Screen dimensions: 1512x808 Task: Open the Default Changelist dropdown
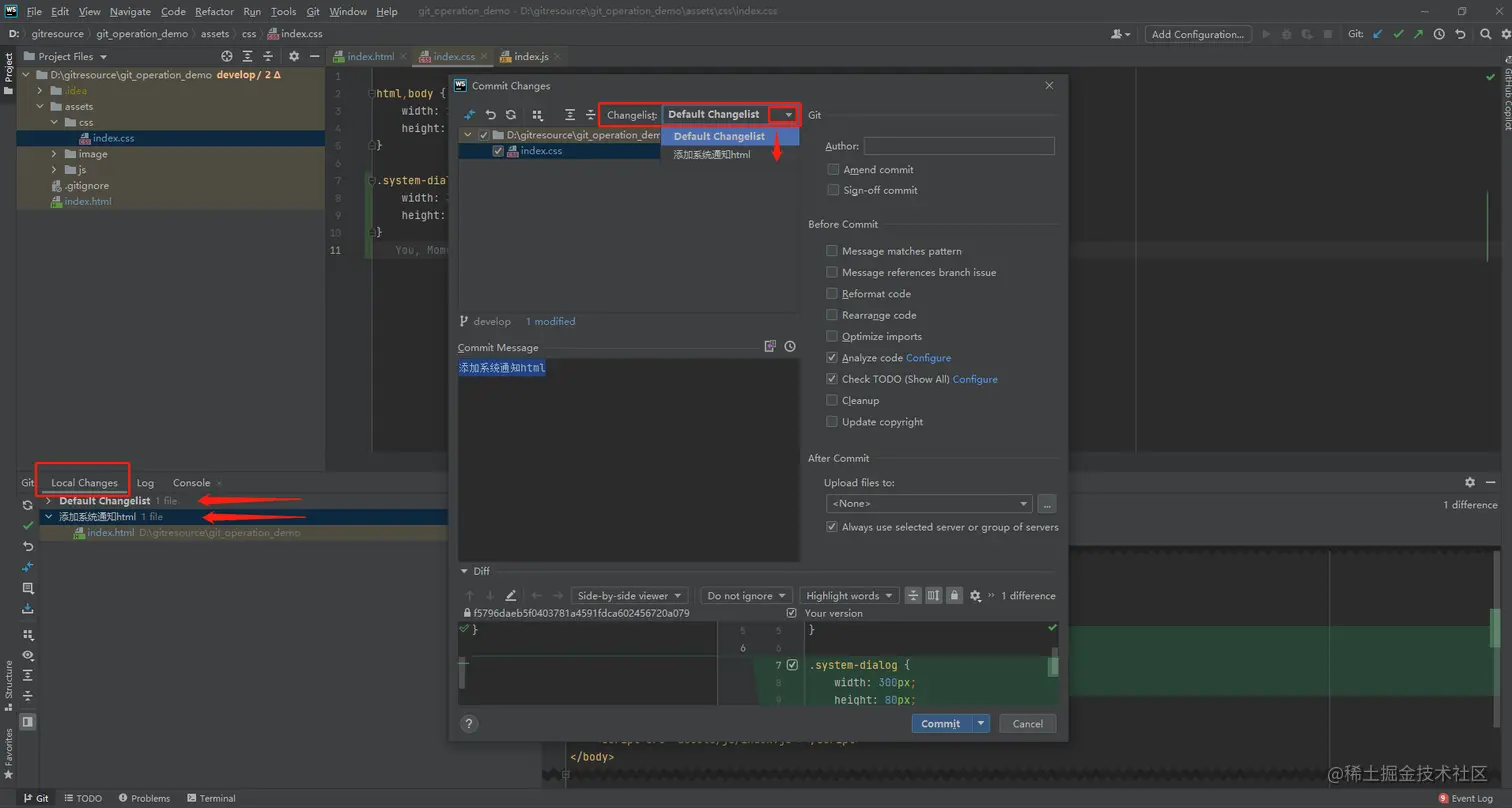[x=786, y=114]
